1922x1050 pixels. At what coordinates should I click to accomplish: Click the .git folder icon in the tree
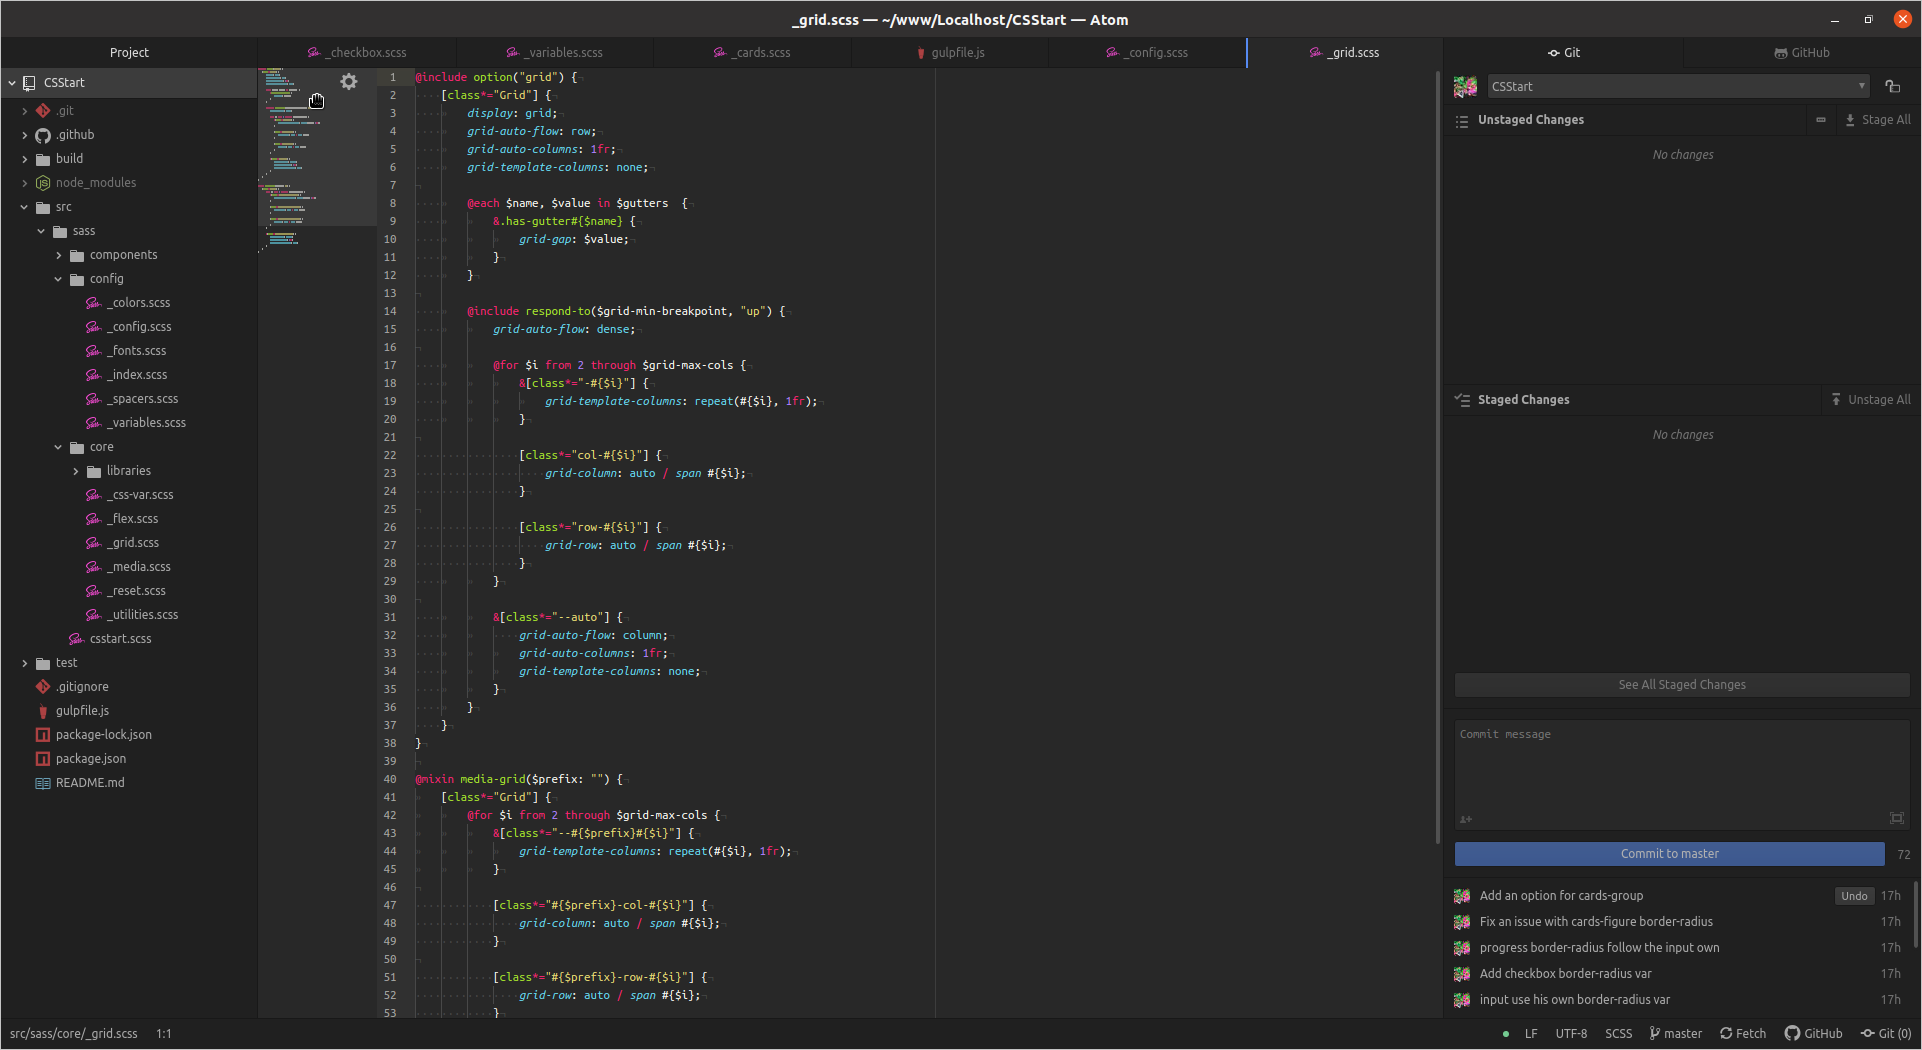pos(43,111)
